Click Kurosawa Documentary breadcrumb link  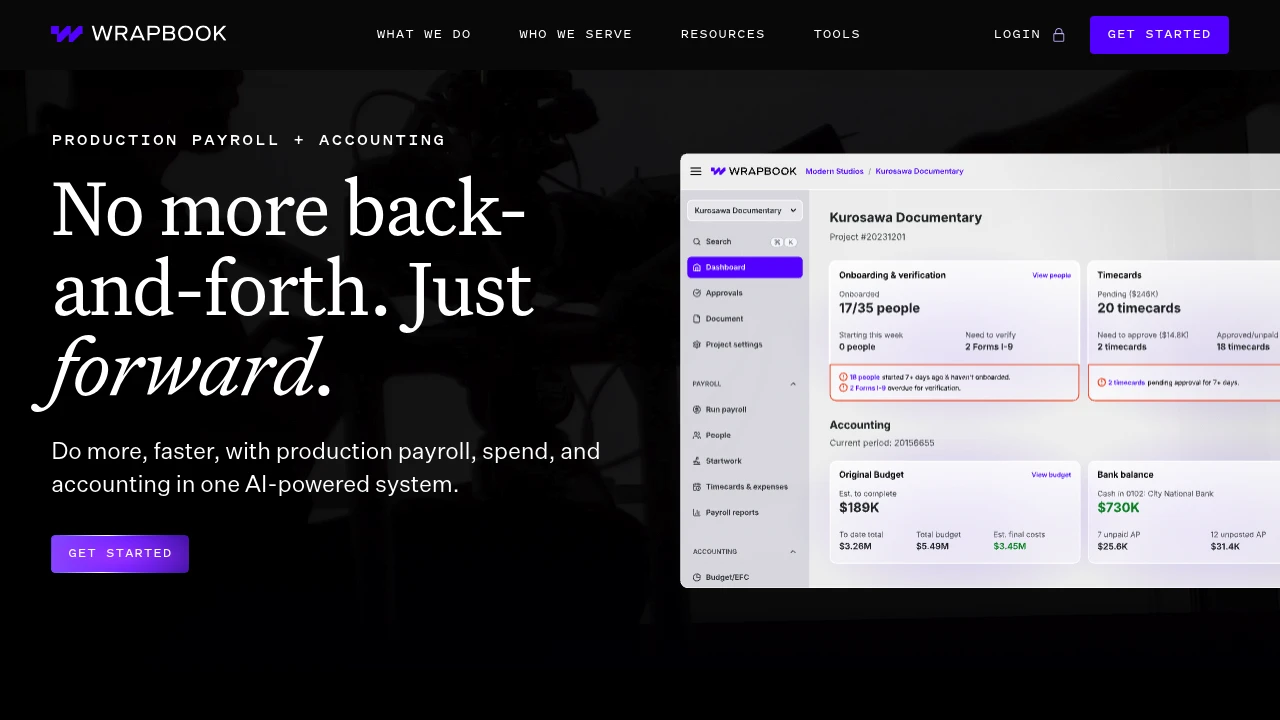pos(919,171)
